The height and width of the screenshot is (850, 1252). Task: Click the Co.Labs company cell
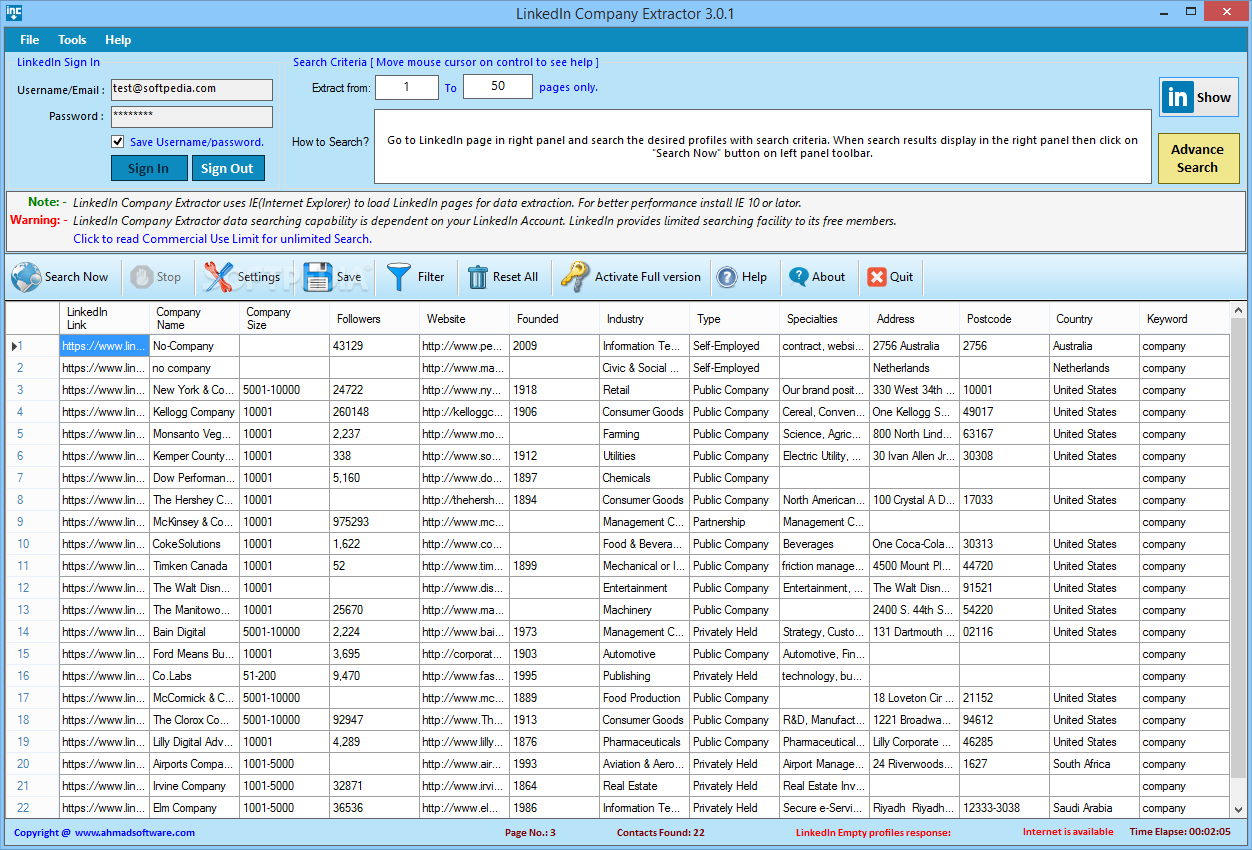pyautogui.click(x=194, y=676)
